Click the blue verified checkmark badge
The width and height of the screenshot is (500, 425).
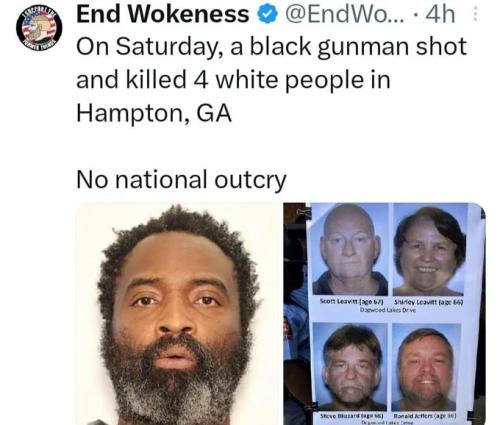(x=267, y=15)
